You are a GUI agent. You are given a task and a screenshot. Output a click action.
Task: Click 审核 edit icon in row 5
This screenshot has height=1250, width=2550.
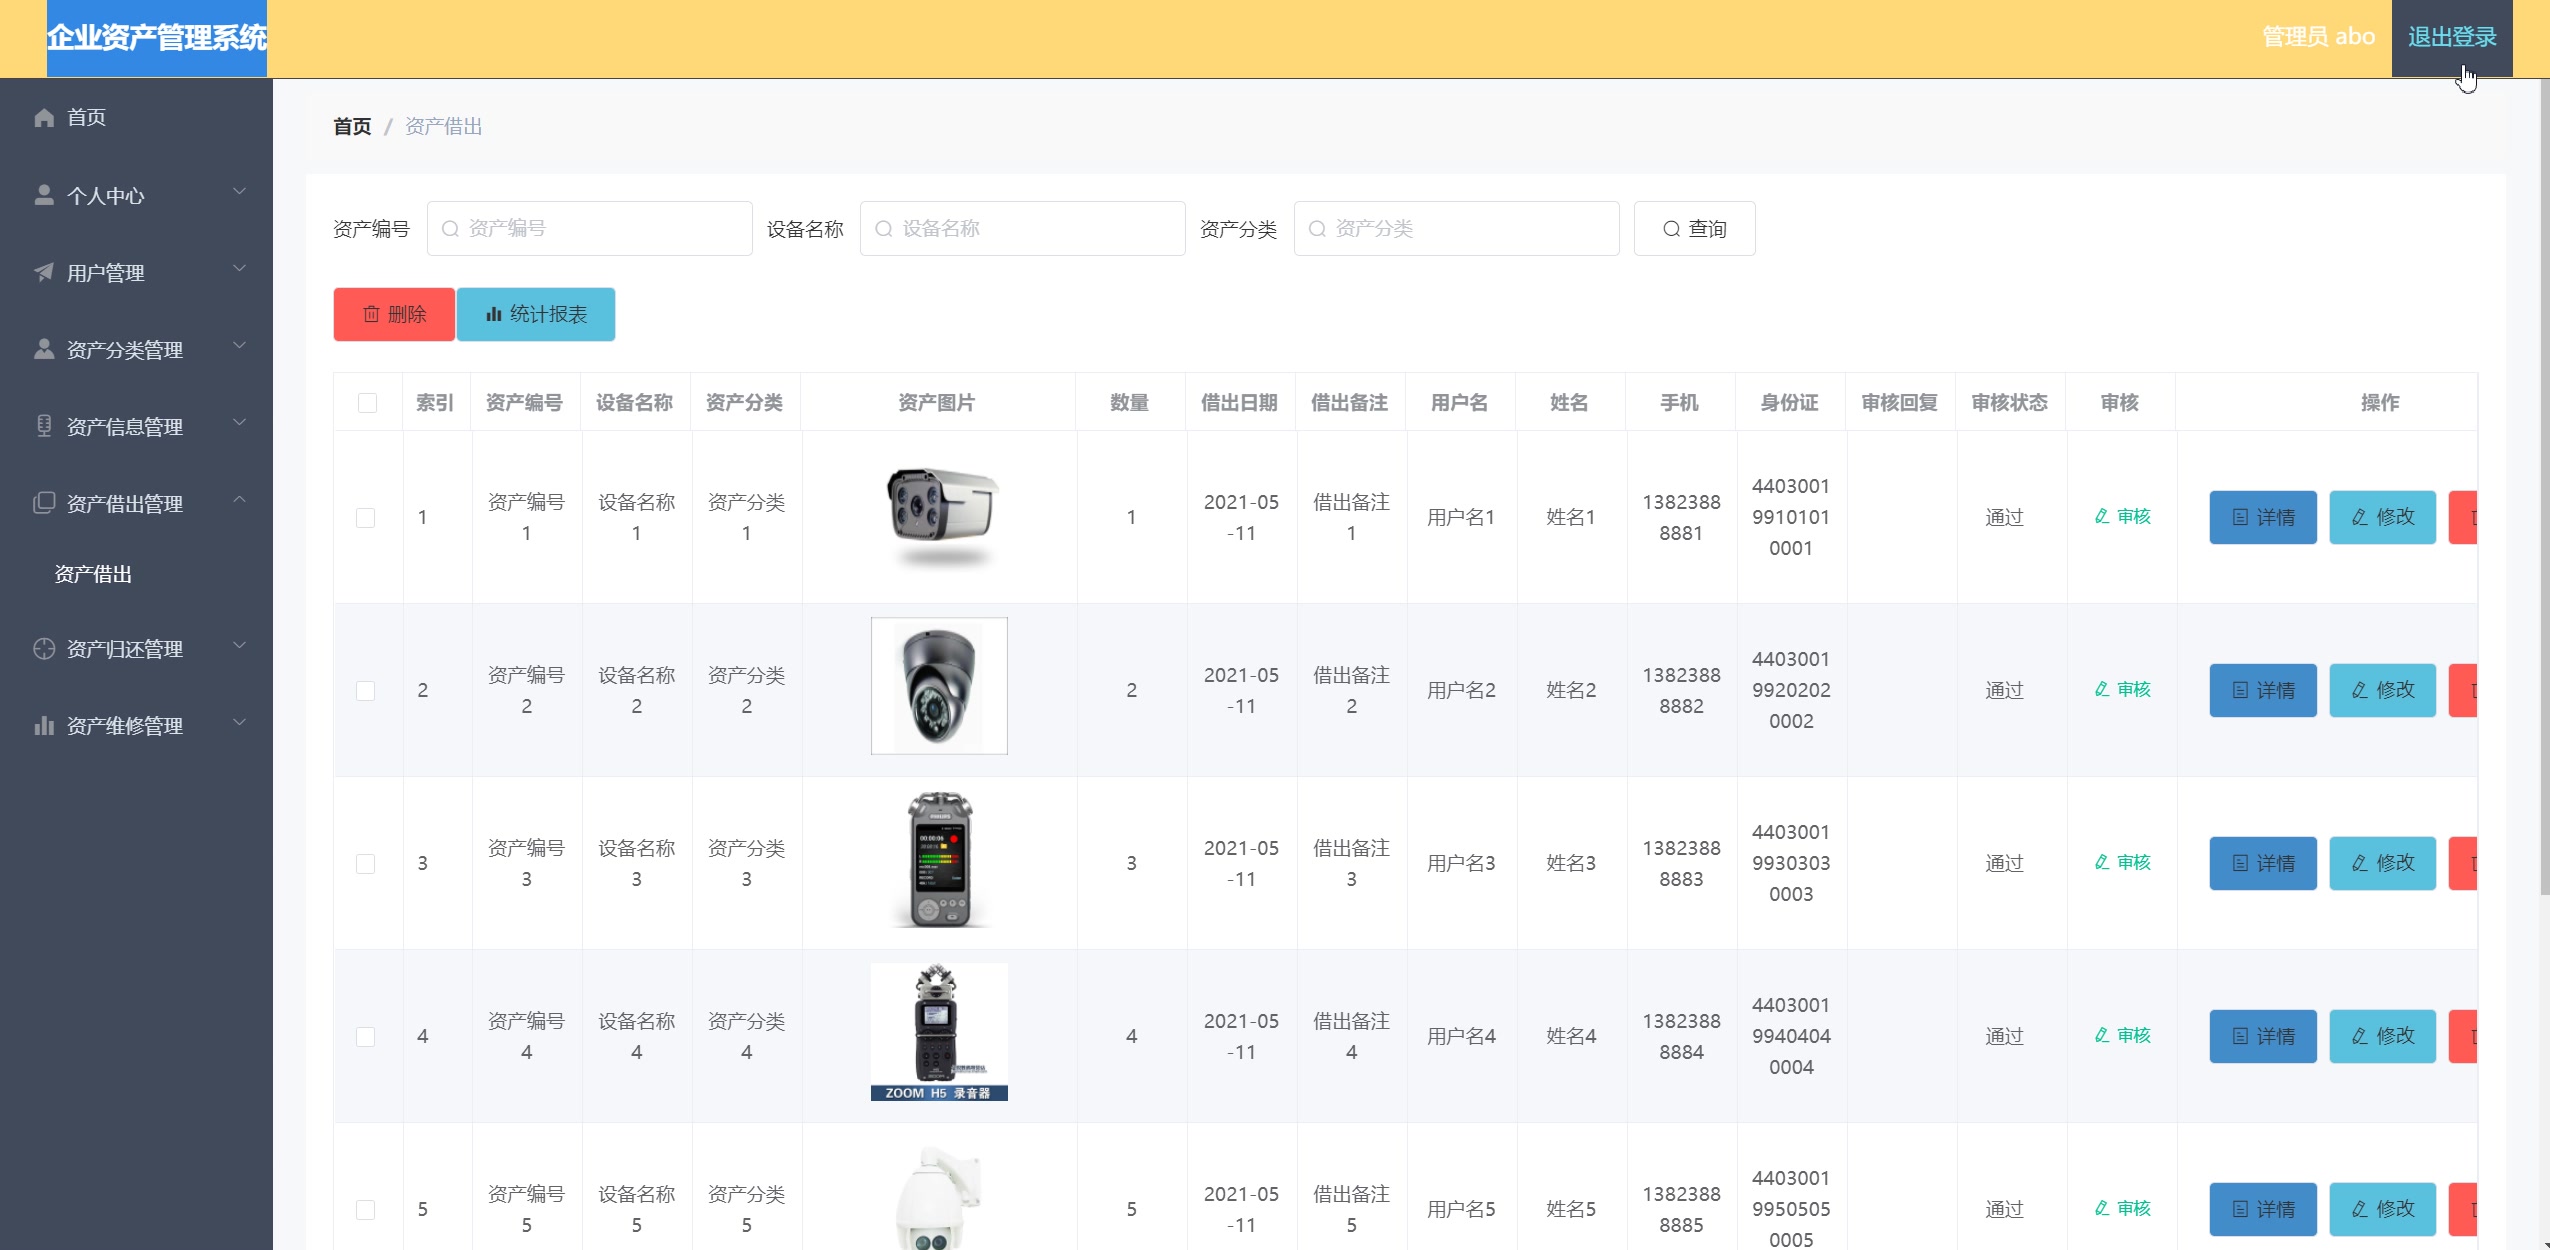[2101, 1208]
